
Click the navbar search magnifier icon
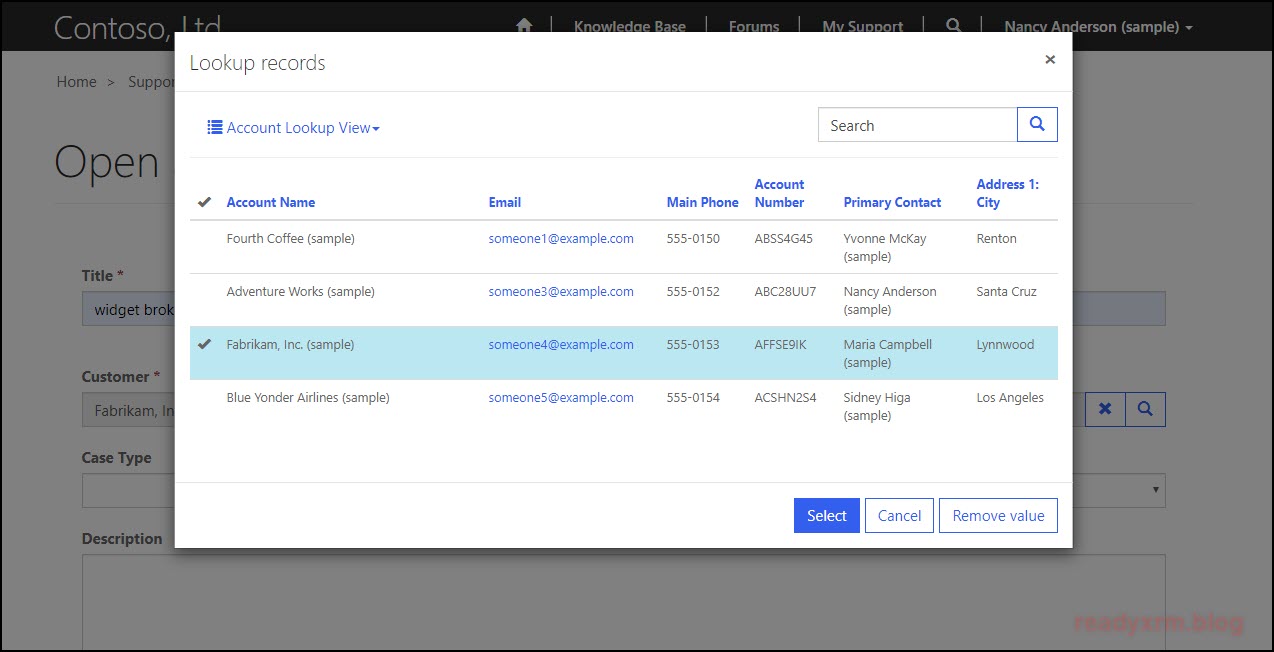click(954, 27)
